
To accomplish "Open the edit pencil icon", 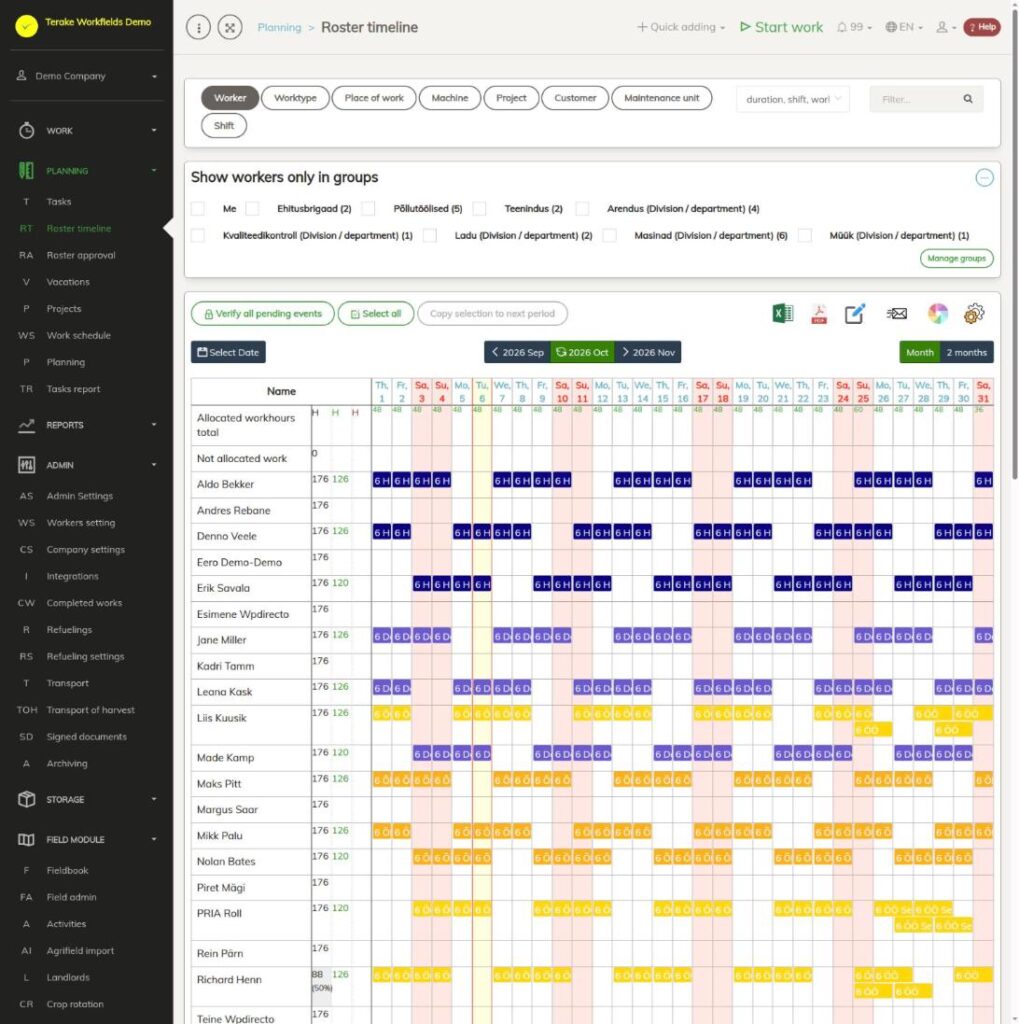I will (855, 314).
